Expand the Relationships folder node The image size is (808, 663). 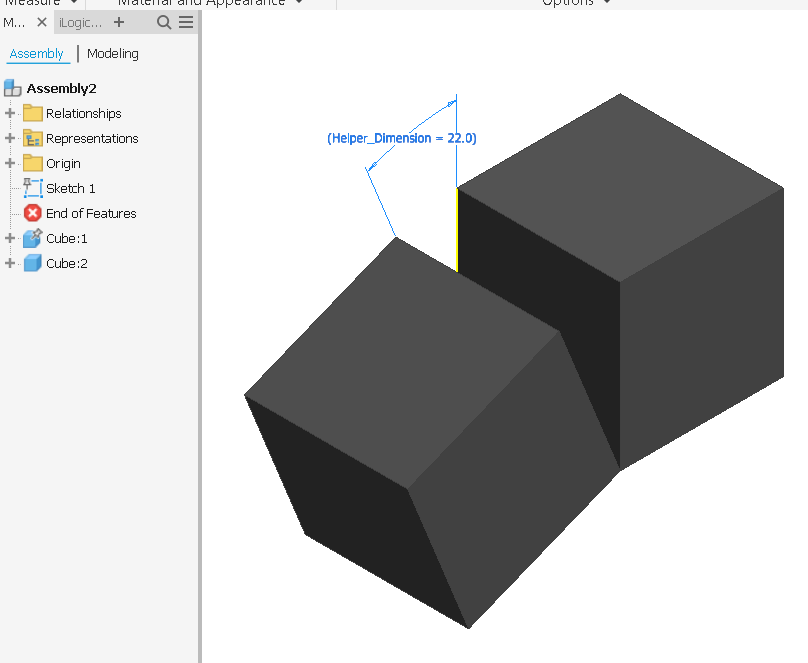(x=9, y=113)
